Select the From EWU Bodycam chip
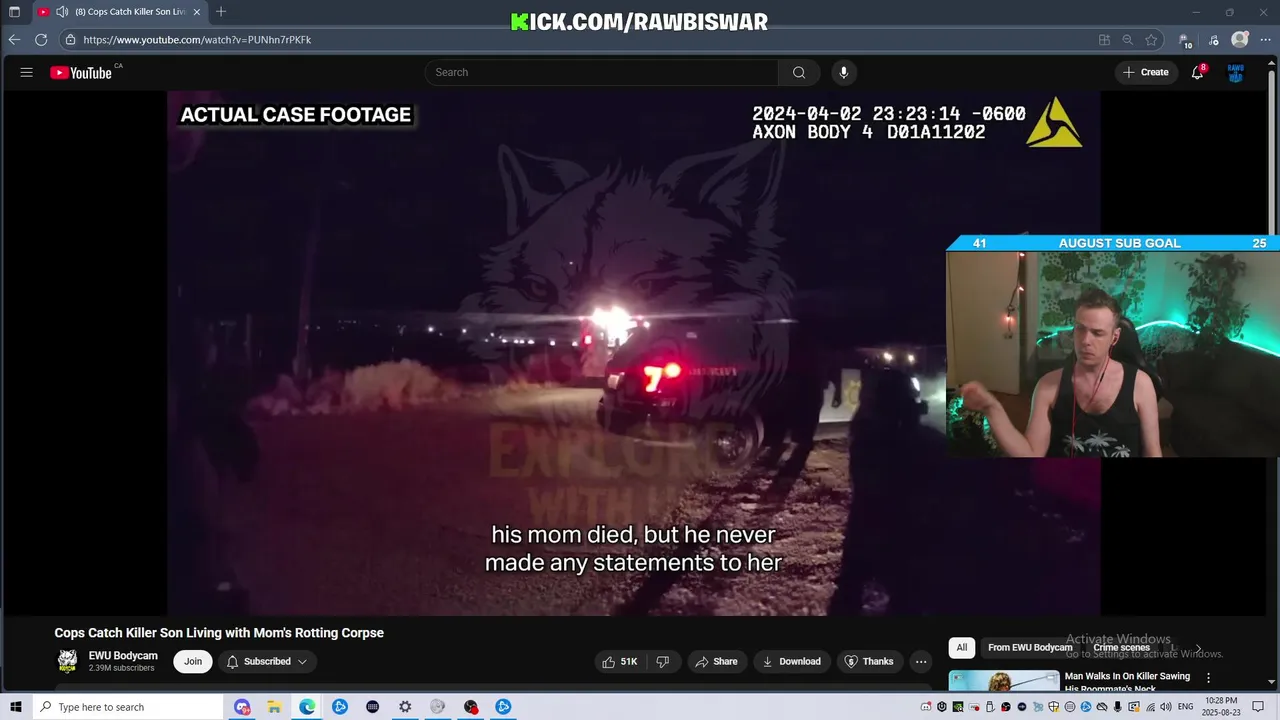This screenshot has width=1280, height=720. pos(1030,647)
